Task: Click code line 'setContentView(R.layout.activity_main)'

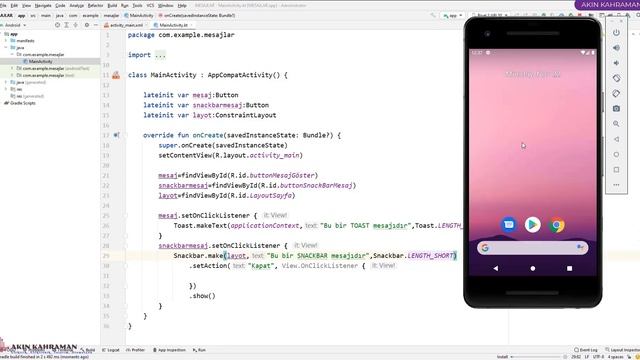Action: pyautogui.click(x=231, y=156)
